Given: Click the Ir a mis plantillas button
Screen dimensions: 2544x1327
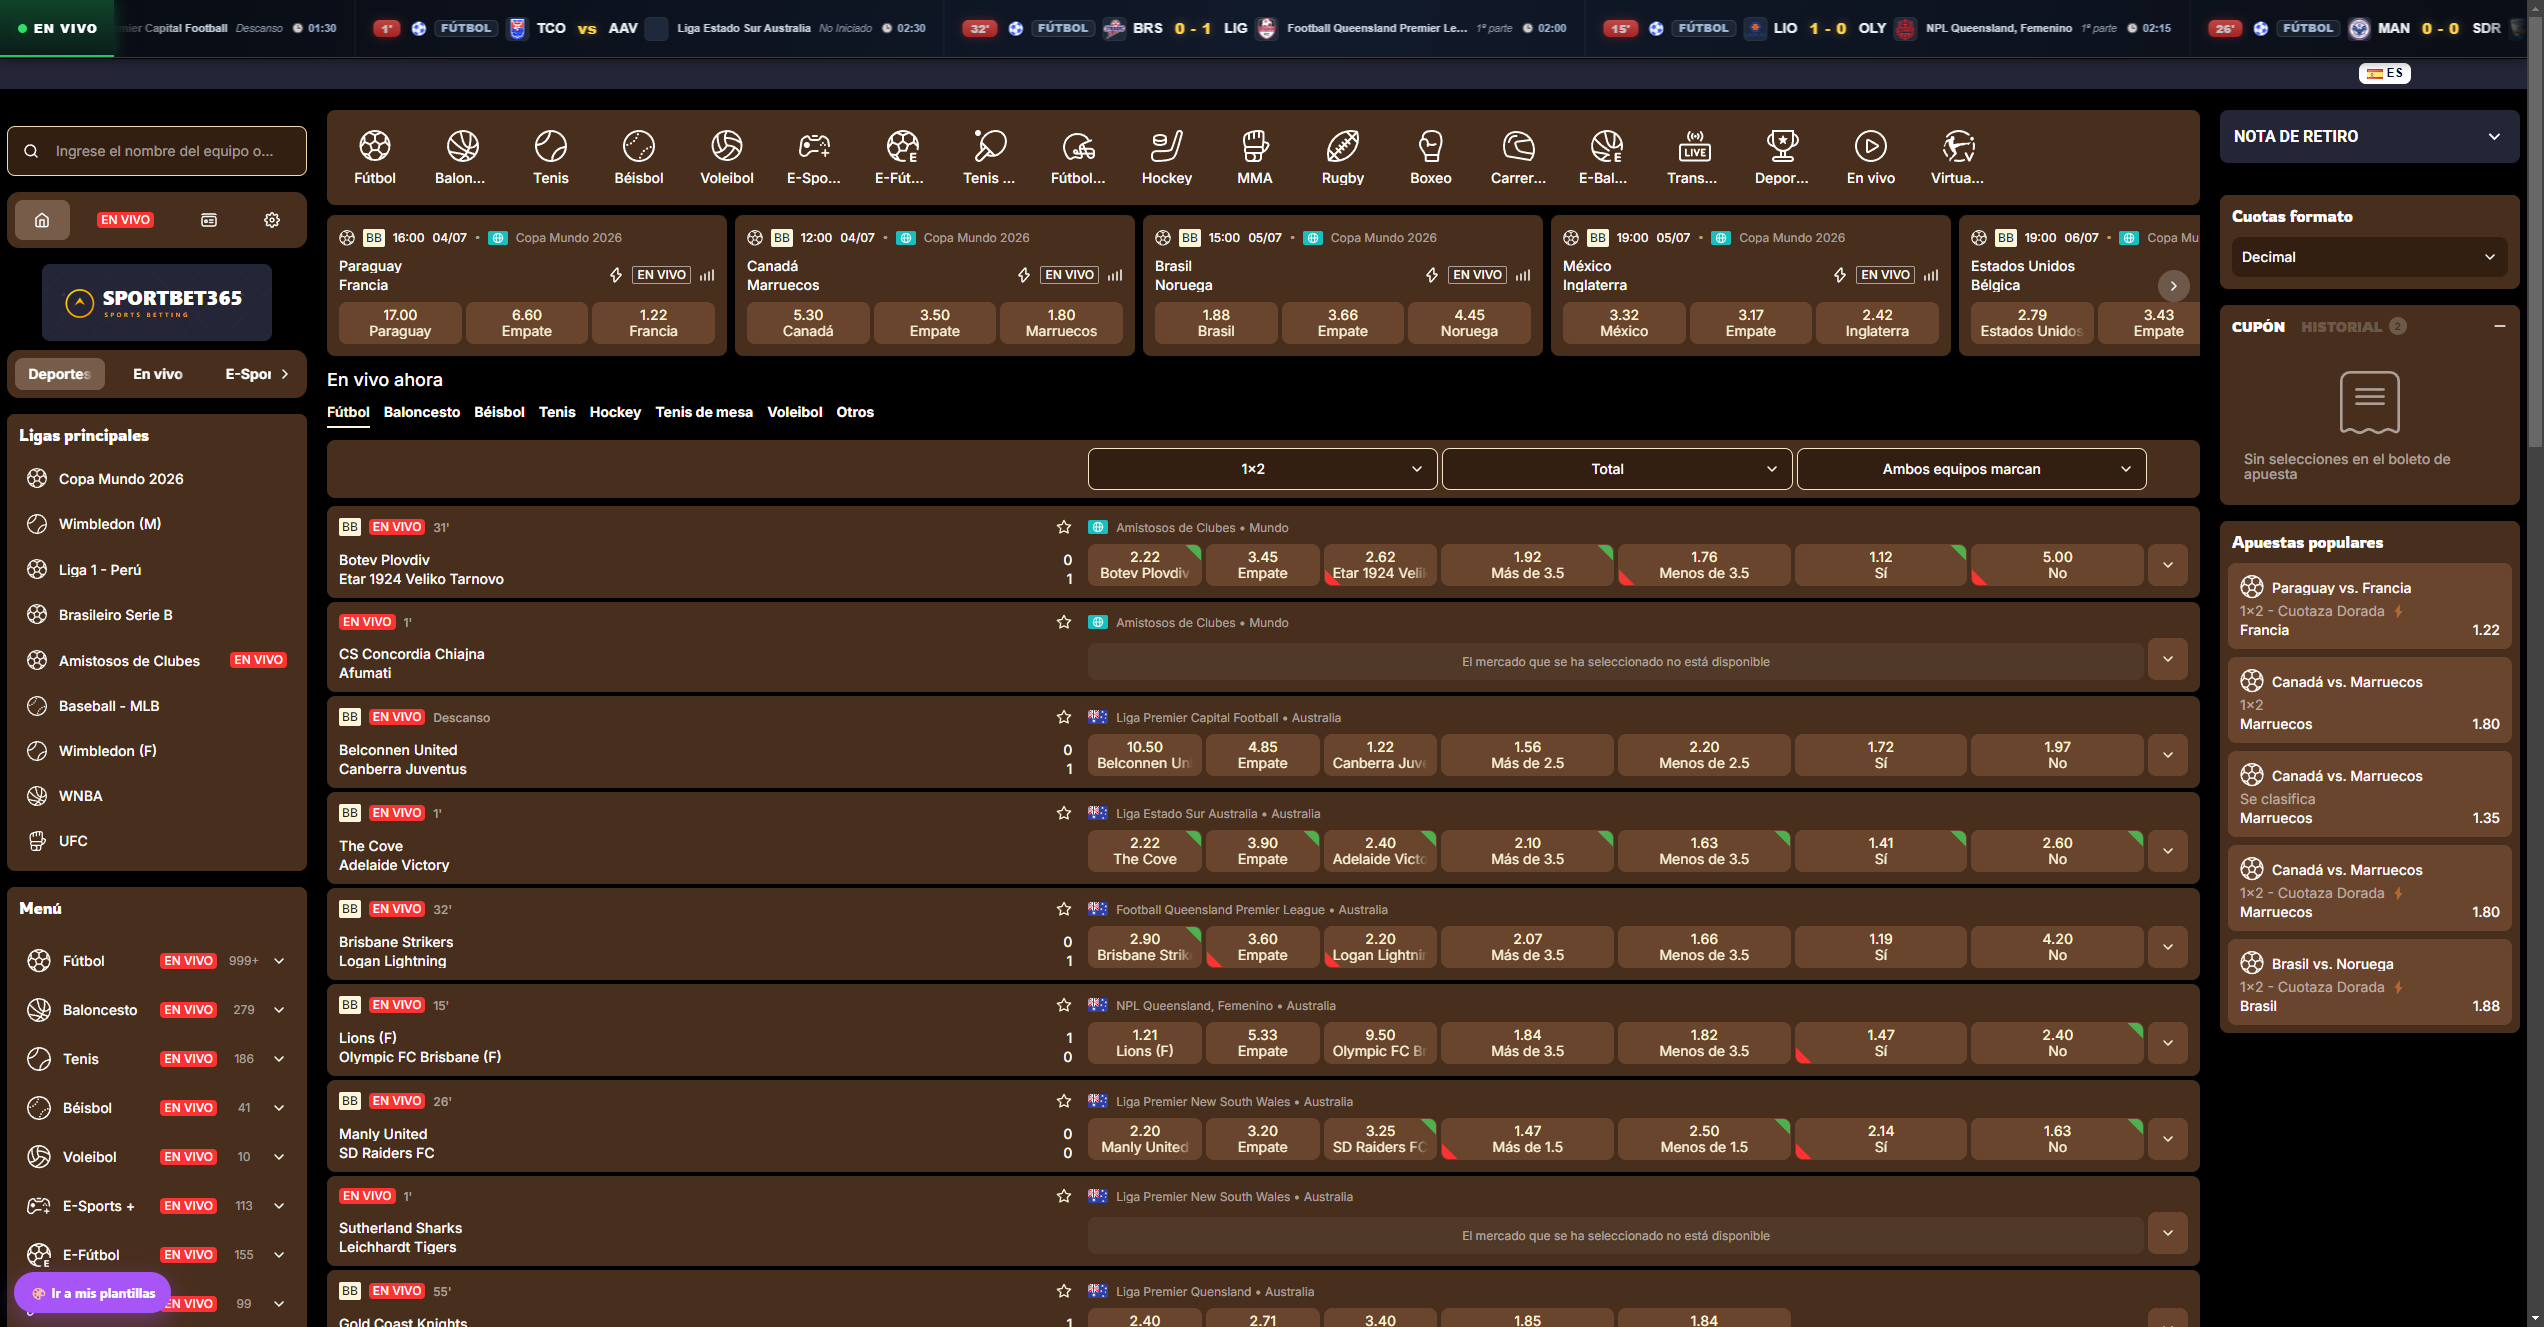Looking at the screenshot, I should tap(93, 1293).
